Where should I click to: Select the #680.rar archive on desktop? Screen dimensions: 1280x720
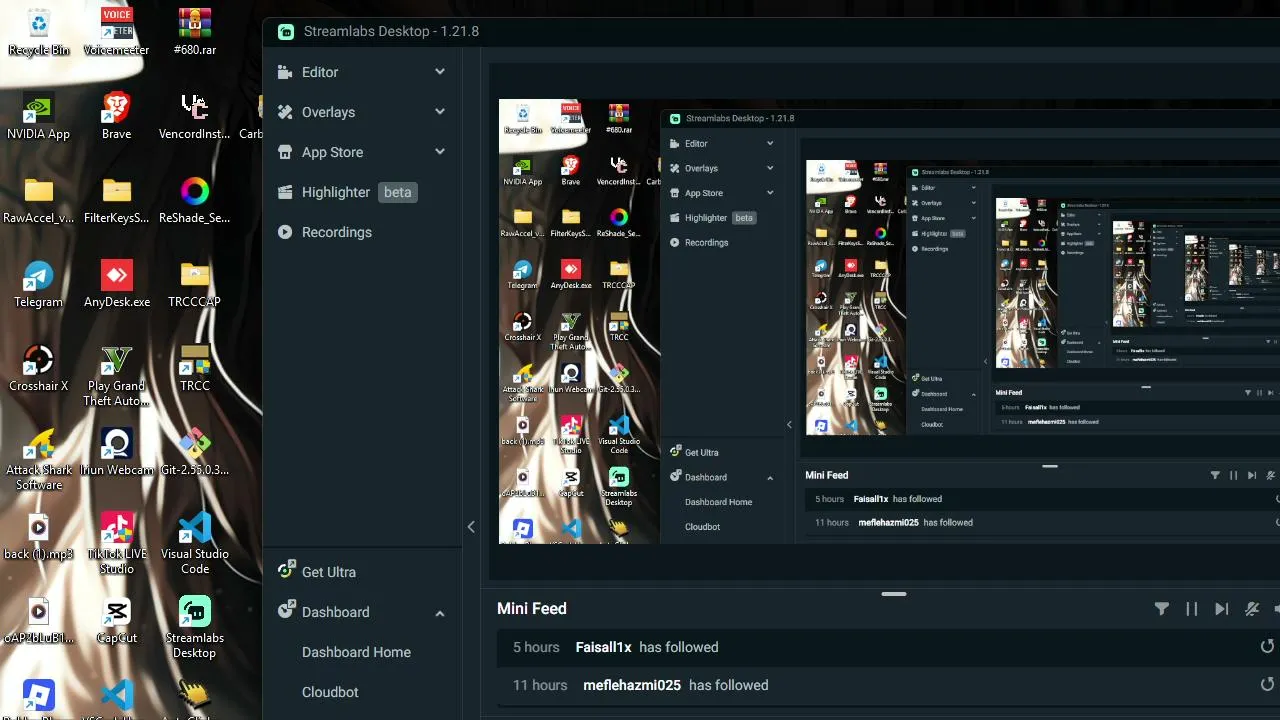click(x=195, y=32)
